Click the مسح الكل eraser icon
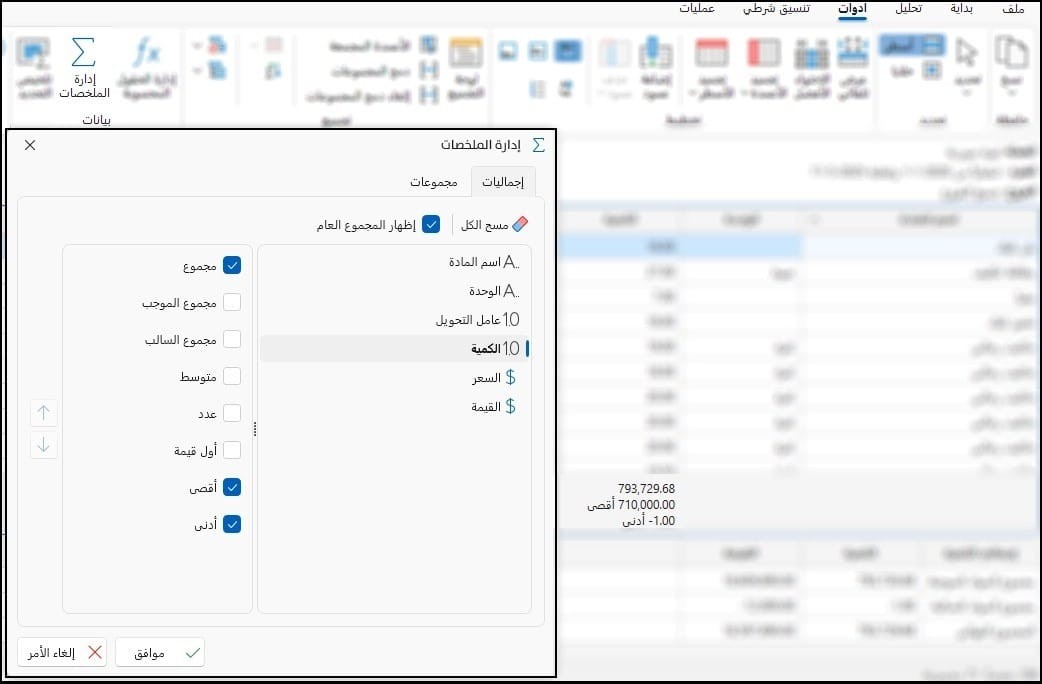This screenshot has width=1042, height=684. pyautogui.click(x=520, y=225)
